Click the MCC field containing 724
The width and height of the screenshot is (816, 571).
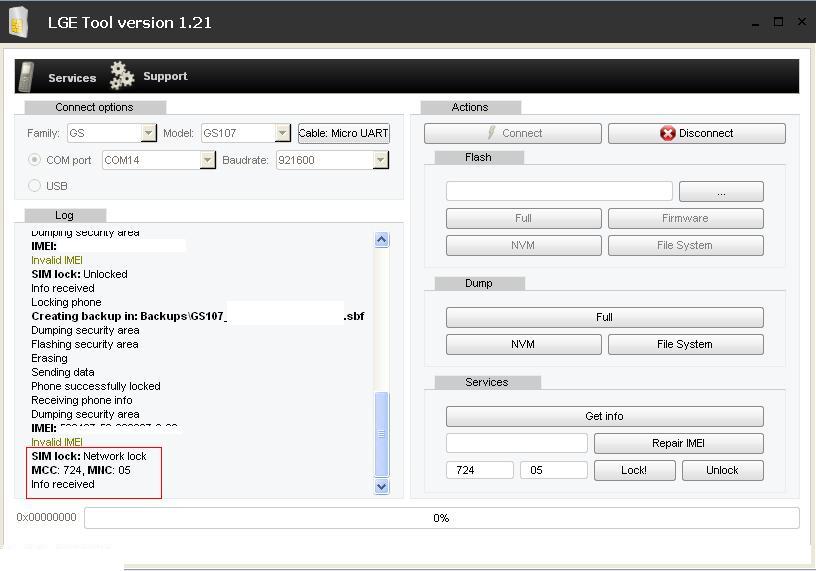480,470
